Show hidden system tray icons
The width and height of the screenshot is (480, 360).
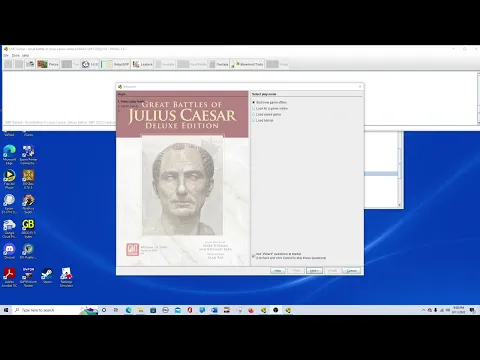tap(423, 310)
